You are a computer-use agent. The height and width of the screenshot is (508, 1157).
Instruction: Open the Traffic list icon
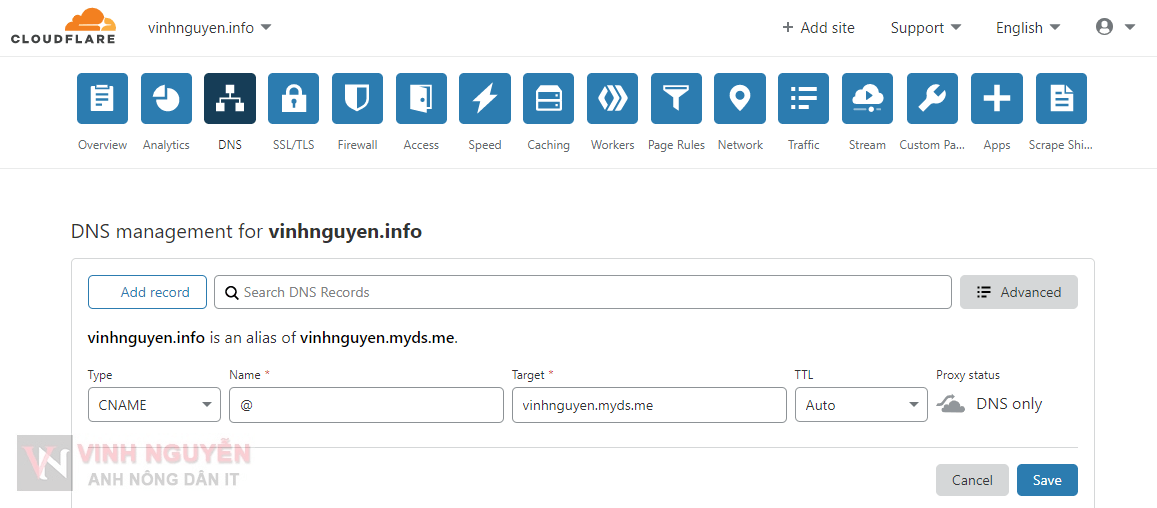point(804,98)
